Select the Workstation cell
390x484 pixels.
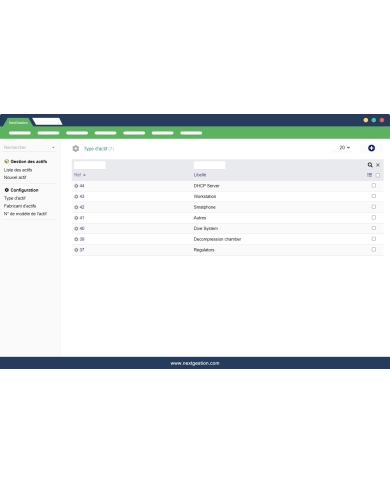coord(205,197)
